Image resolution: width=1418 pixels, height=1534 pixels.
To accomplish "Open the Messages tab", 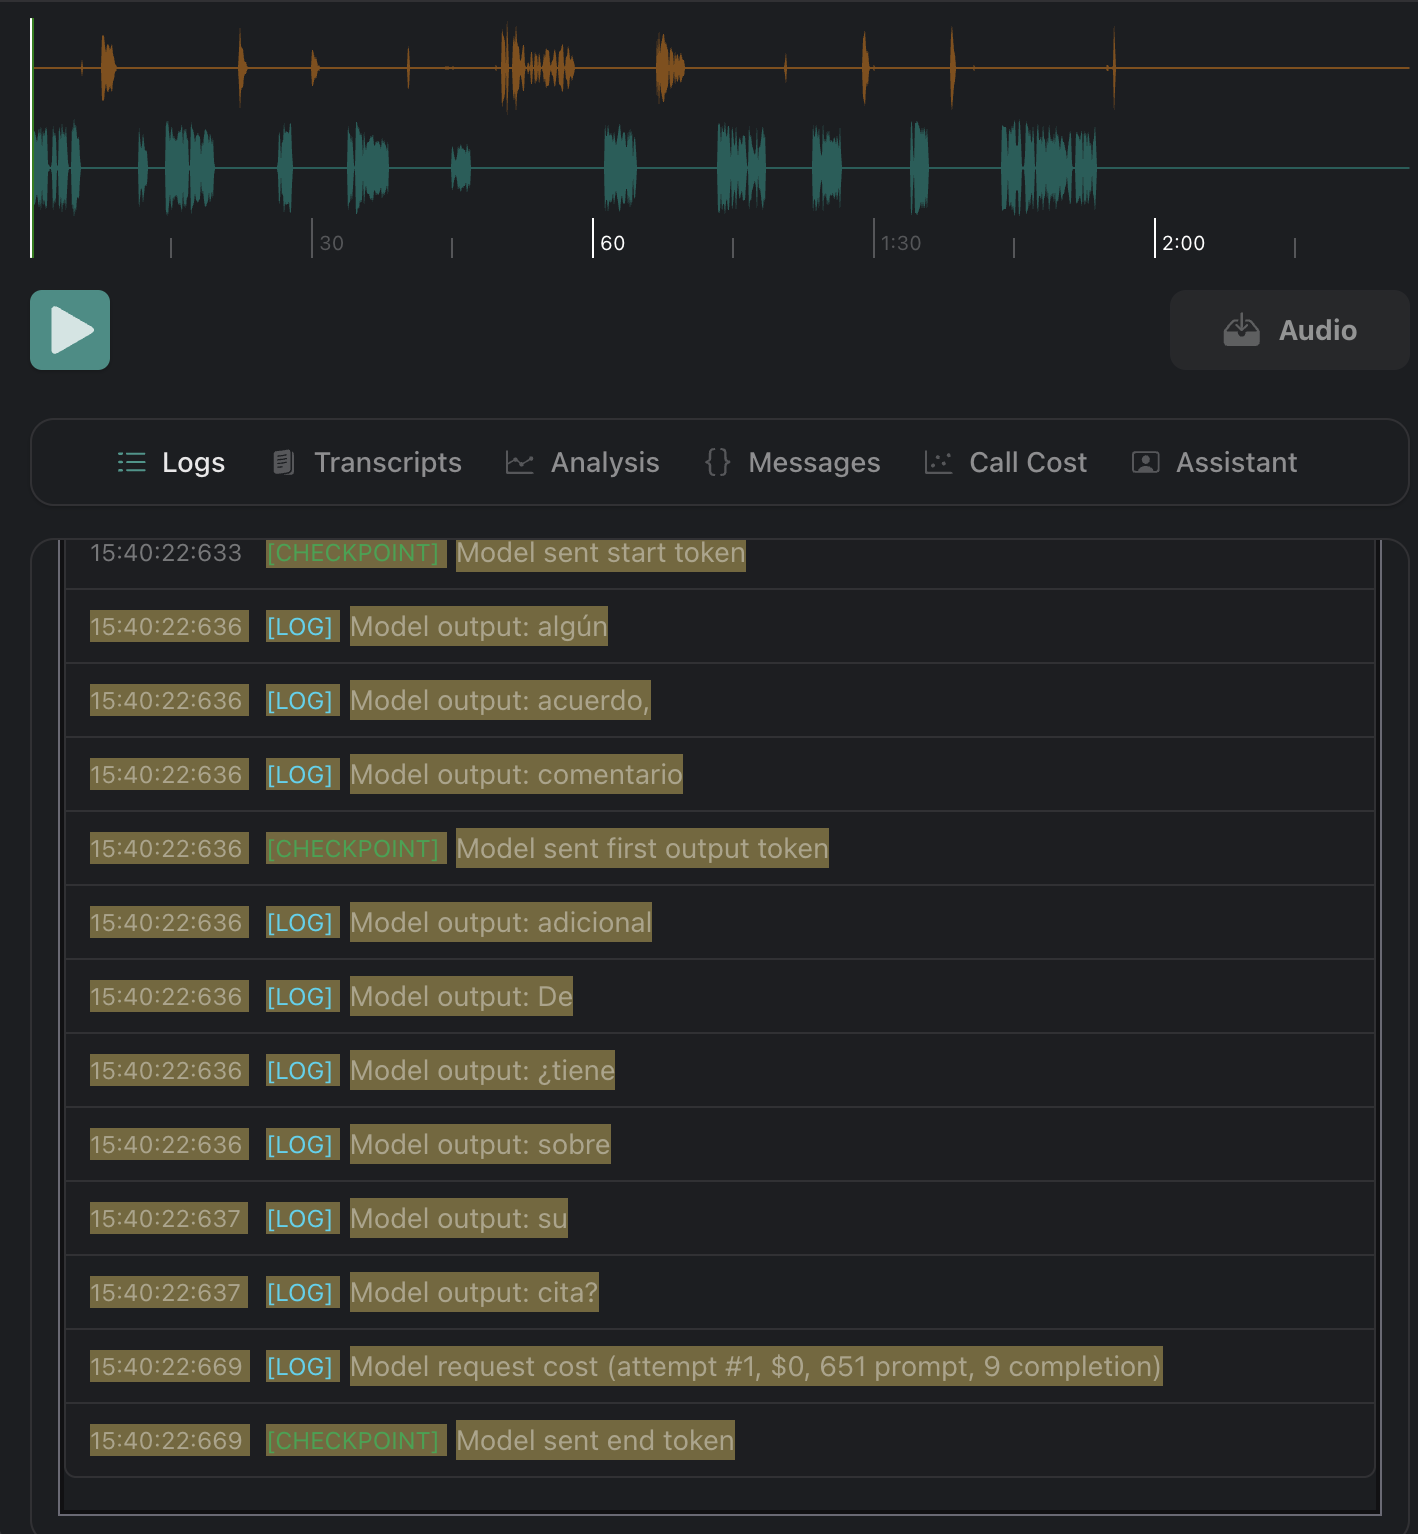I will (814, 462).
